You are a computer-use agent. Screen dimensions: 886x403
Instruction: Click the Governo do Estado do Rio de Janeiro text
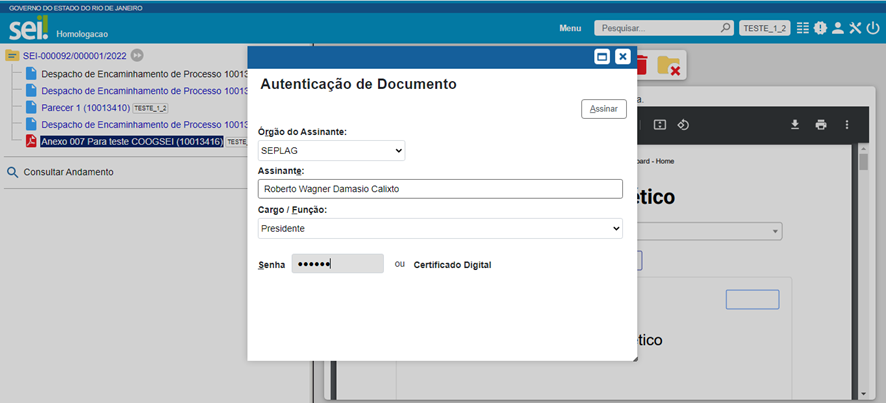click(x=76, y=8)
